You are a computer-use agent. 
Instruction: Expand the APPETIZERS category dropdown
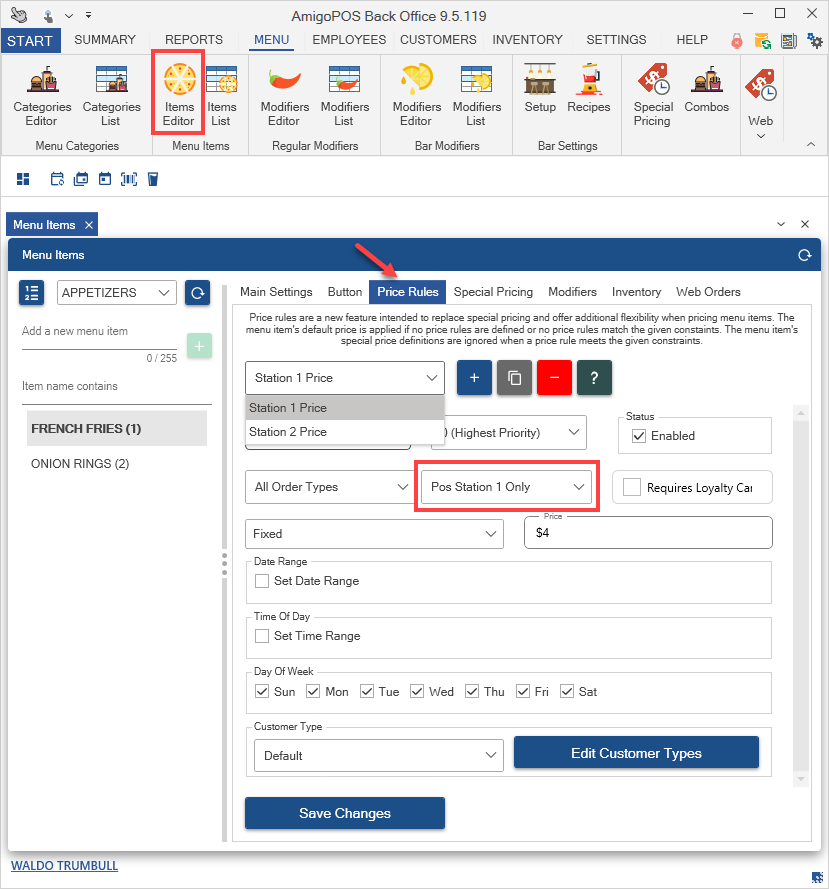(117, 293)
